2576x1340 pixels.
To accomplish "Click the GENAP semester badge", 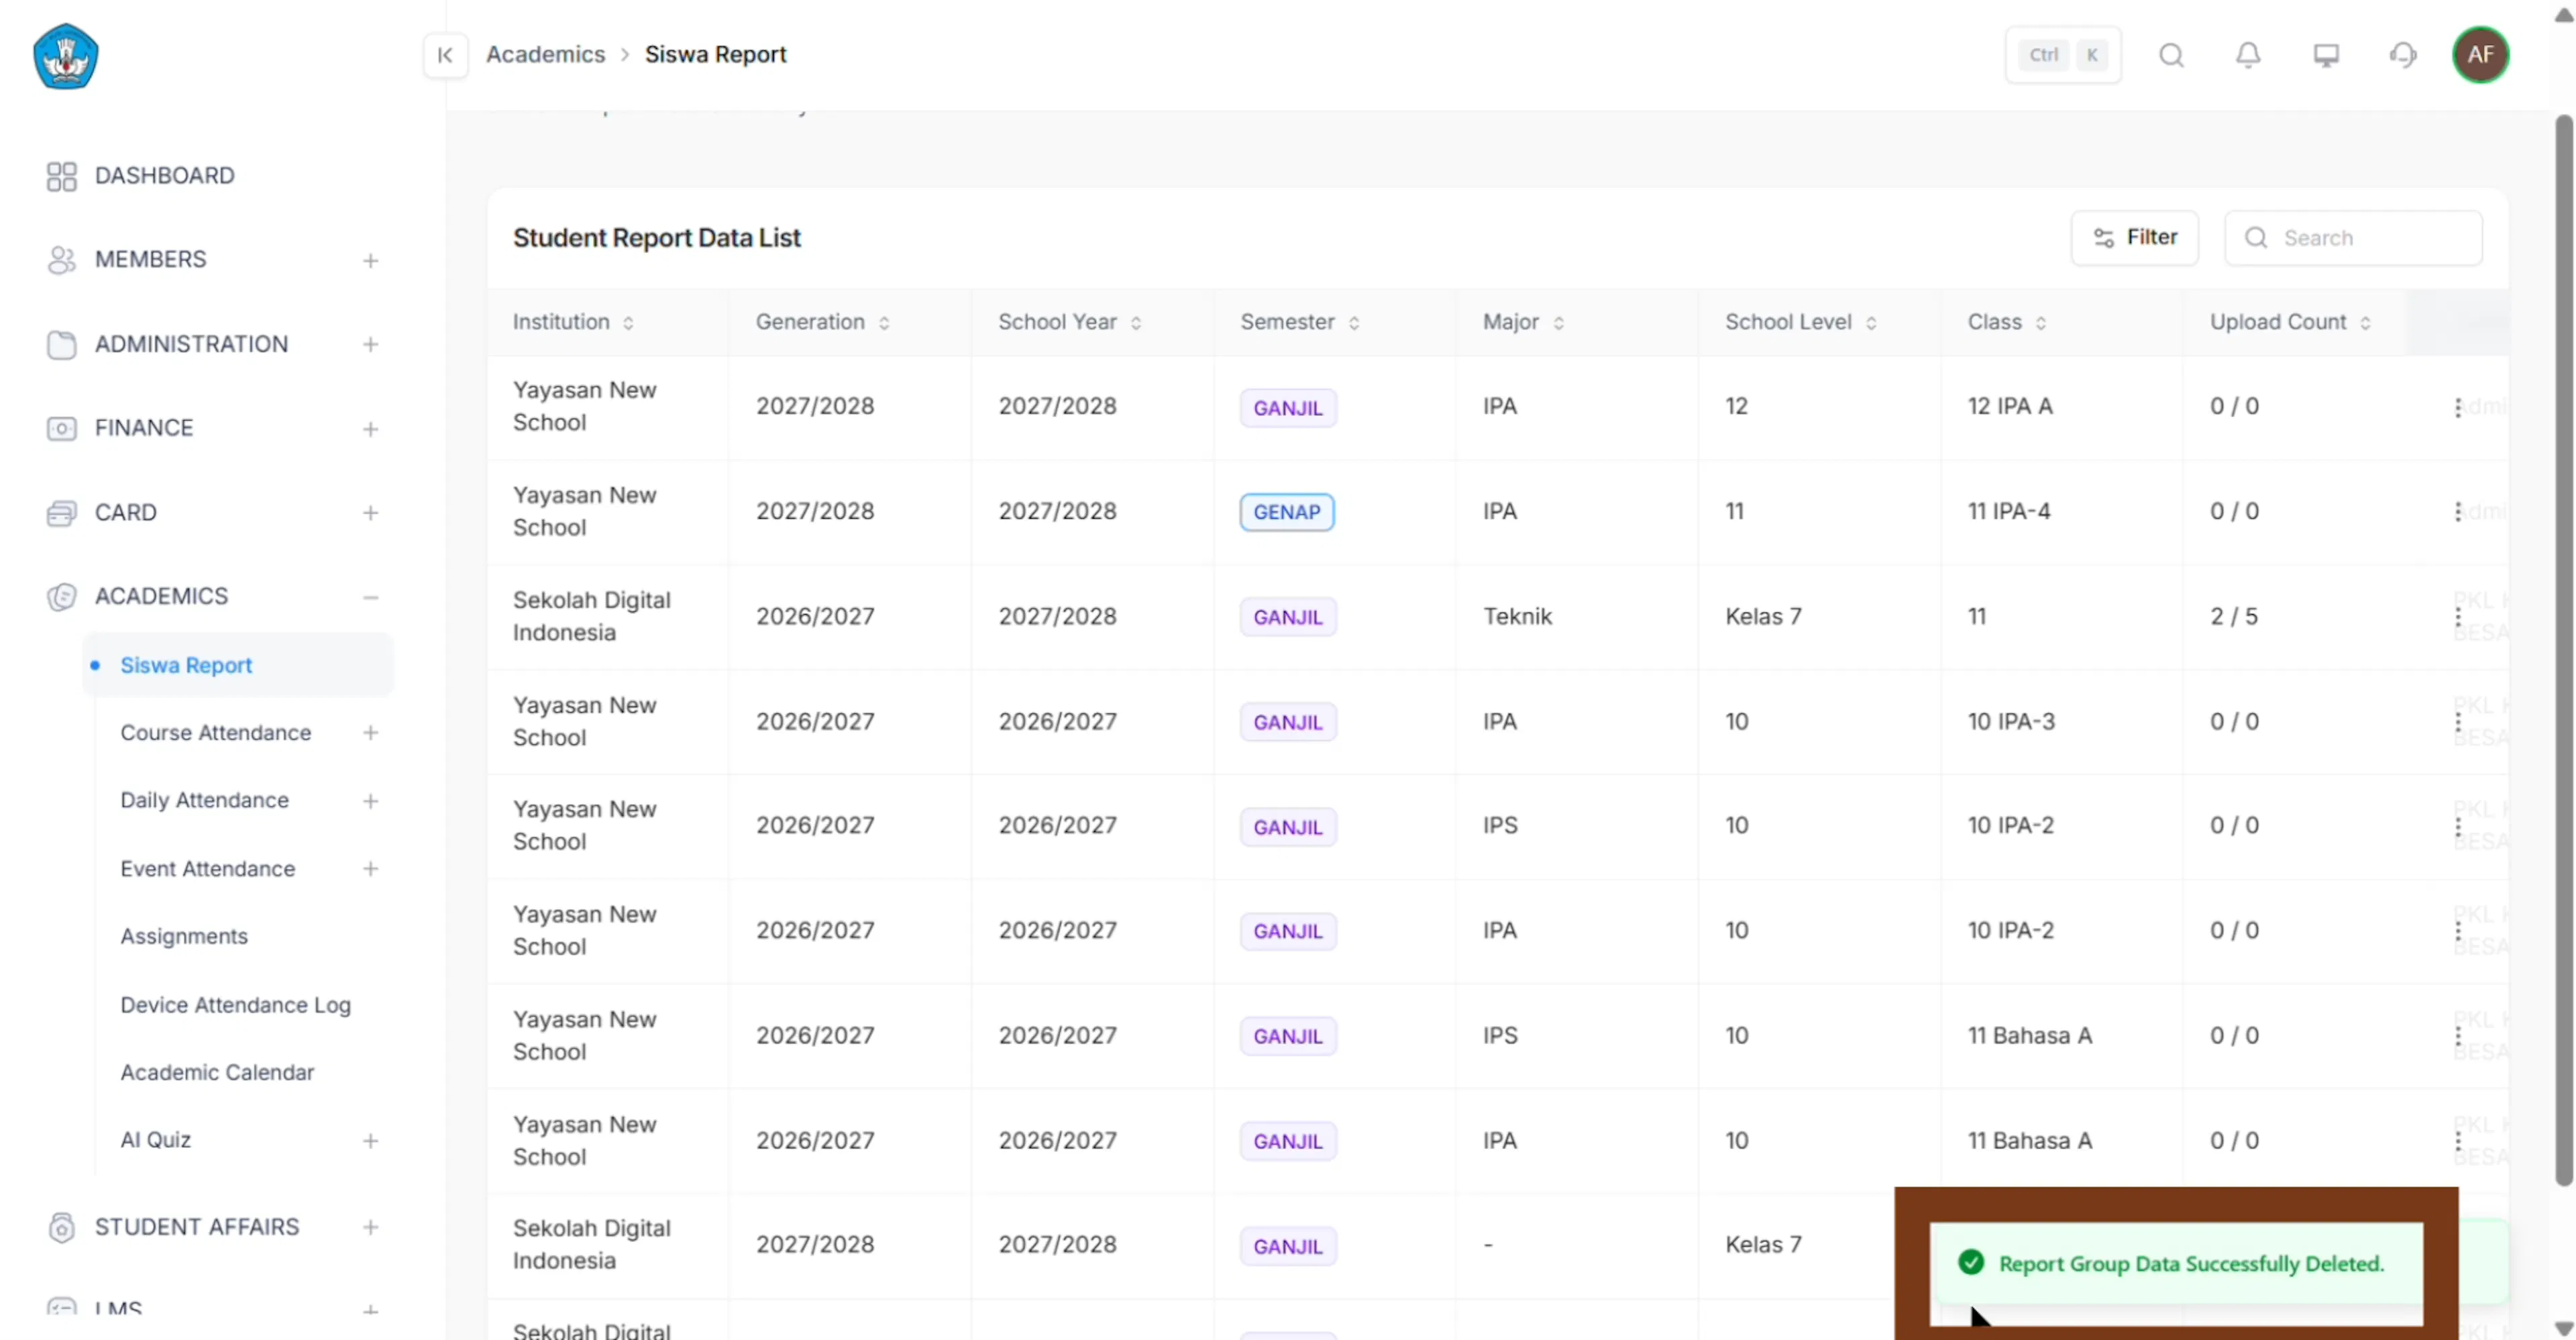I will click(1286, 512).
